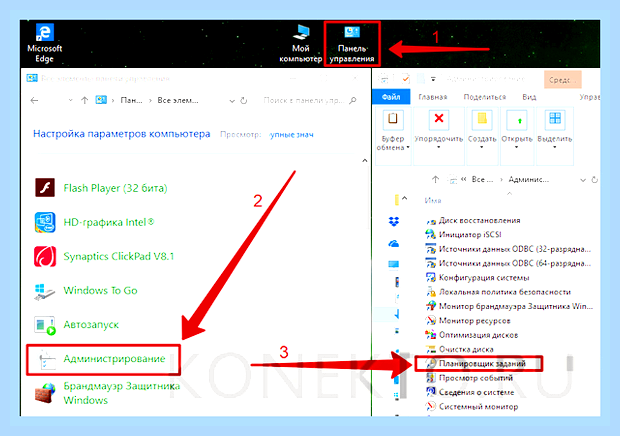Expand the Создать dropdown arrow
The image size is (620, 436).
point(482,147)
